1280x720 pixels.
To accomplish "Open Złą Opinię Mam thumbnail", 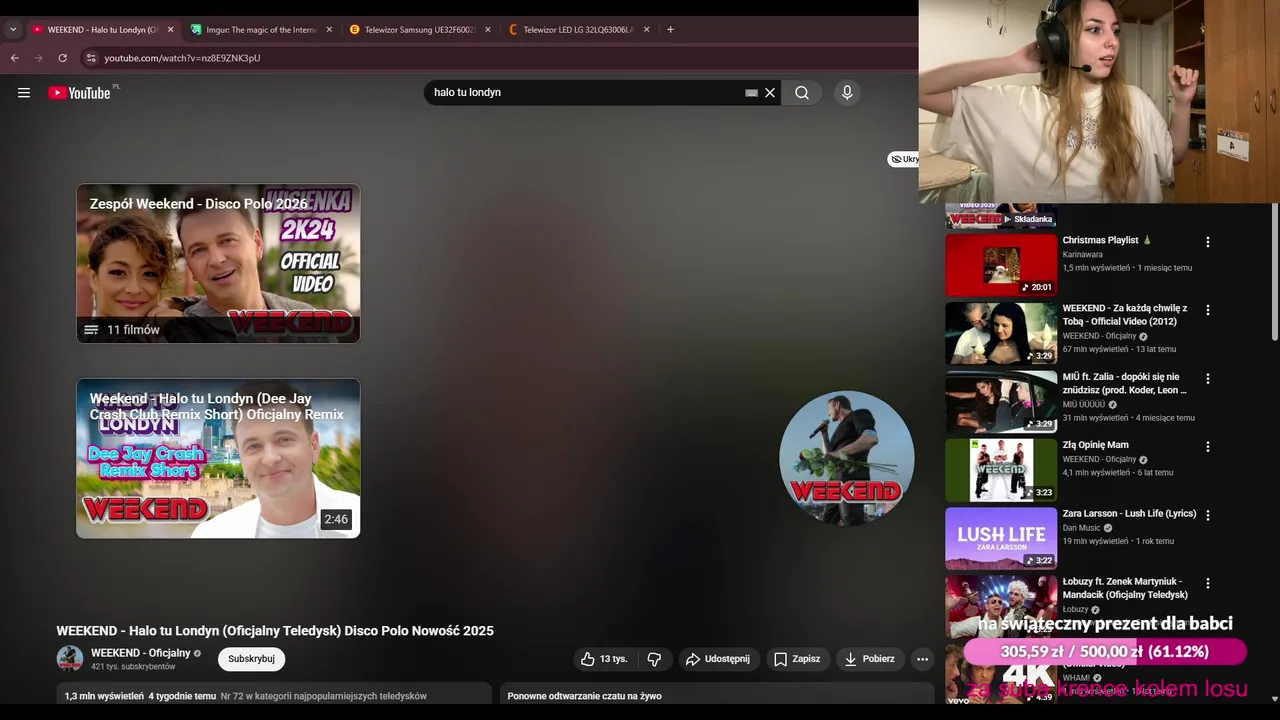I will 1001,470.
